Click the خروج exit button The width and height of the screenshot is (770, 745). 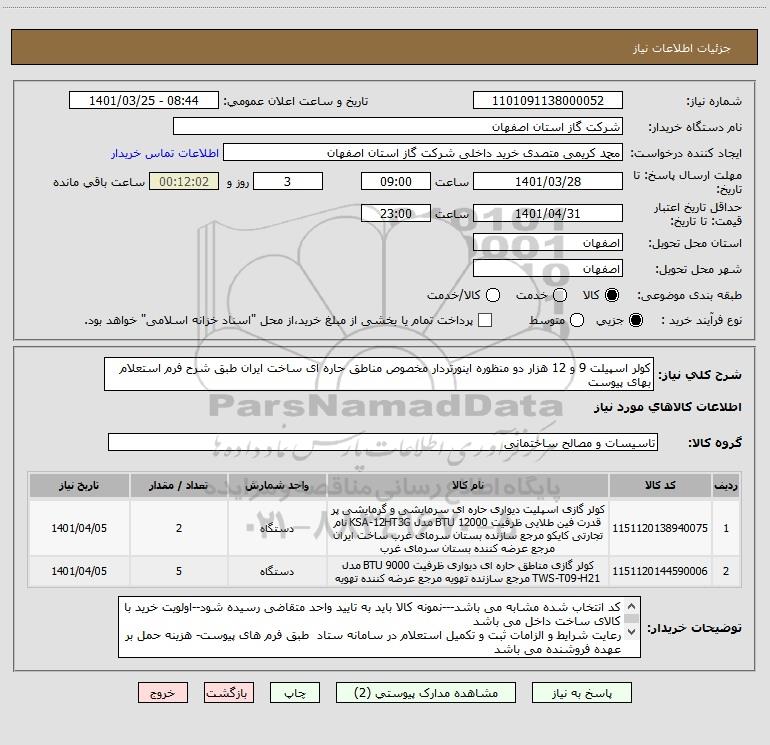[163, 692]
